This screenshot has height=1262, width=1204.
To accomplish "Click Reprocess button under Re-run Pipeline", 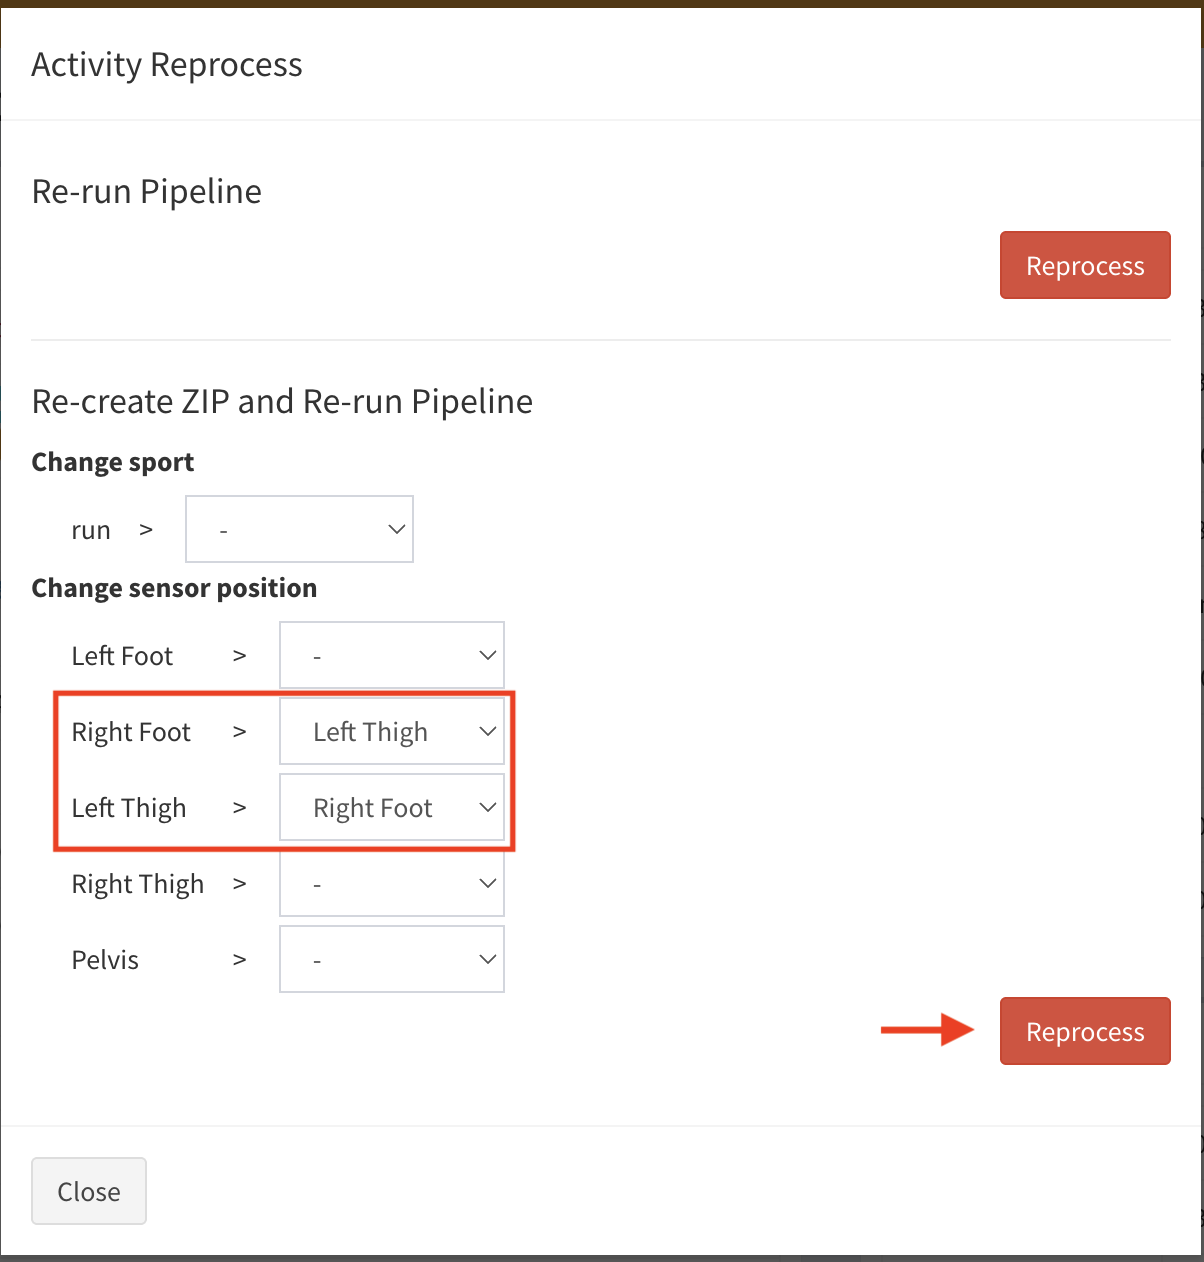I will coord(1084,265).
